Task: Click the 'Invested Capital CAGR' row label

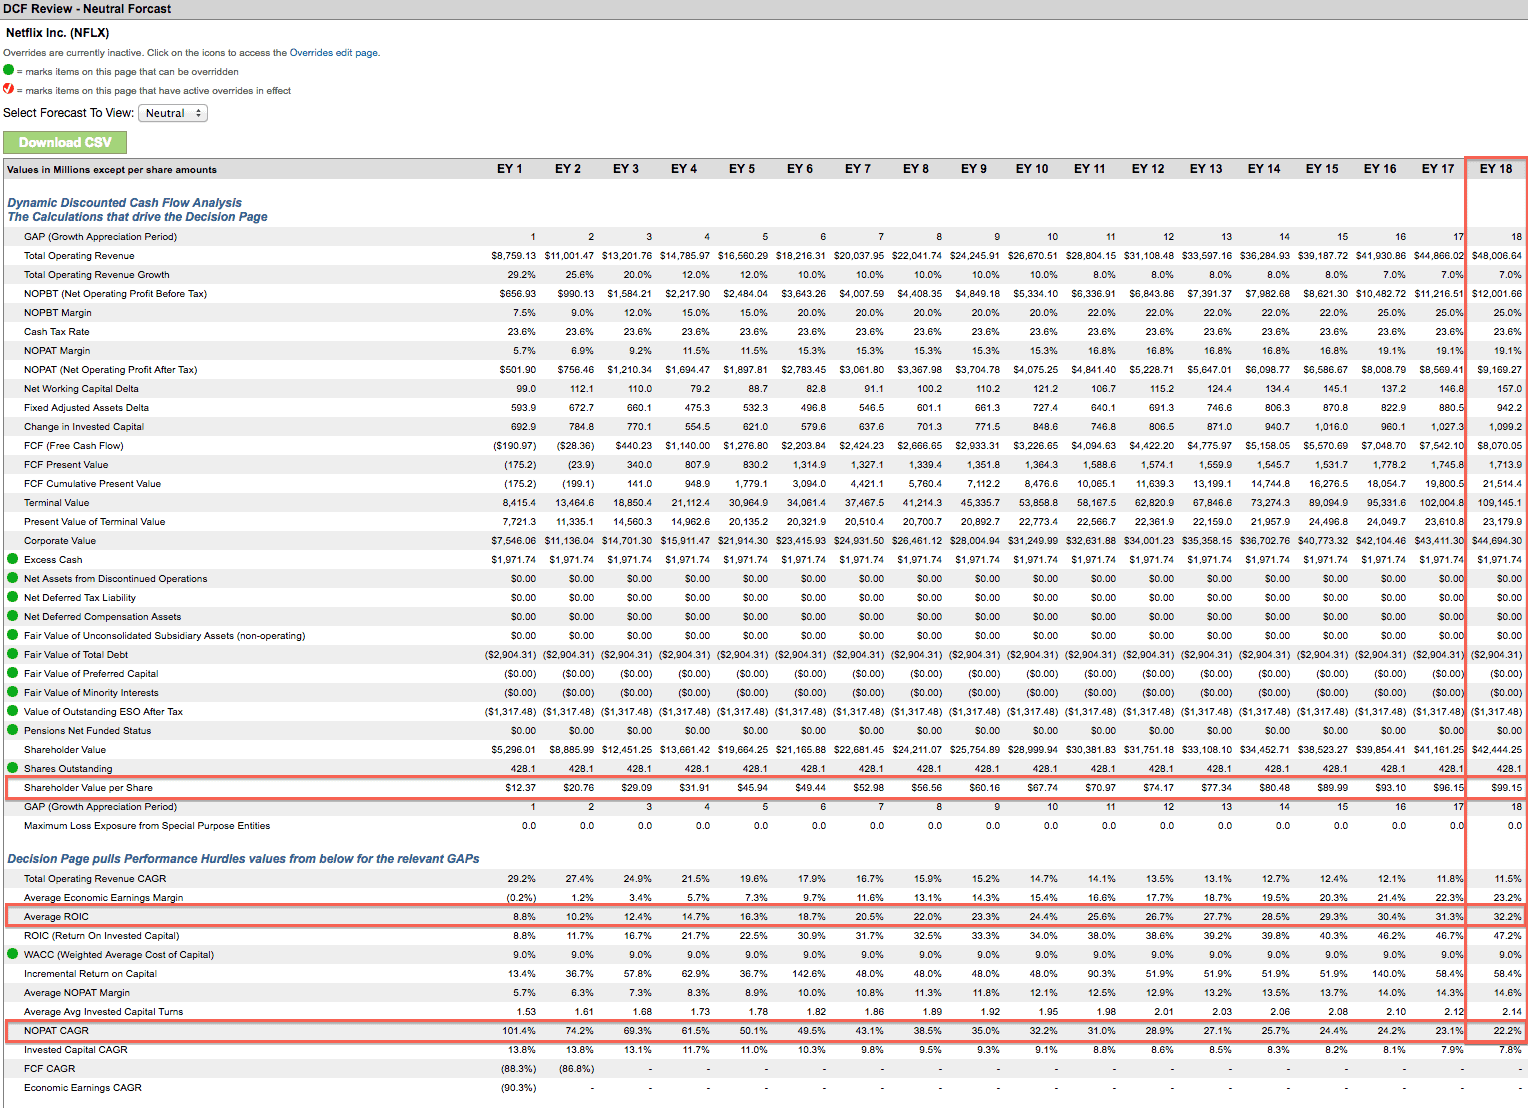Action: tap(76, 1050)
